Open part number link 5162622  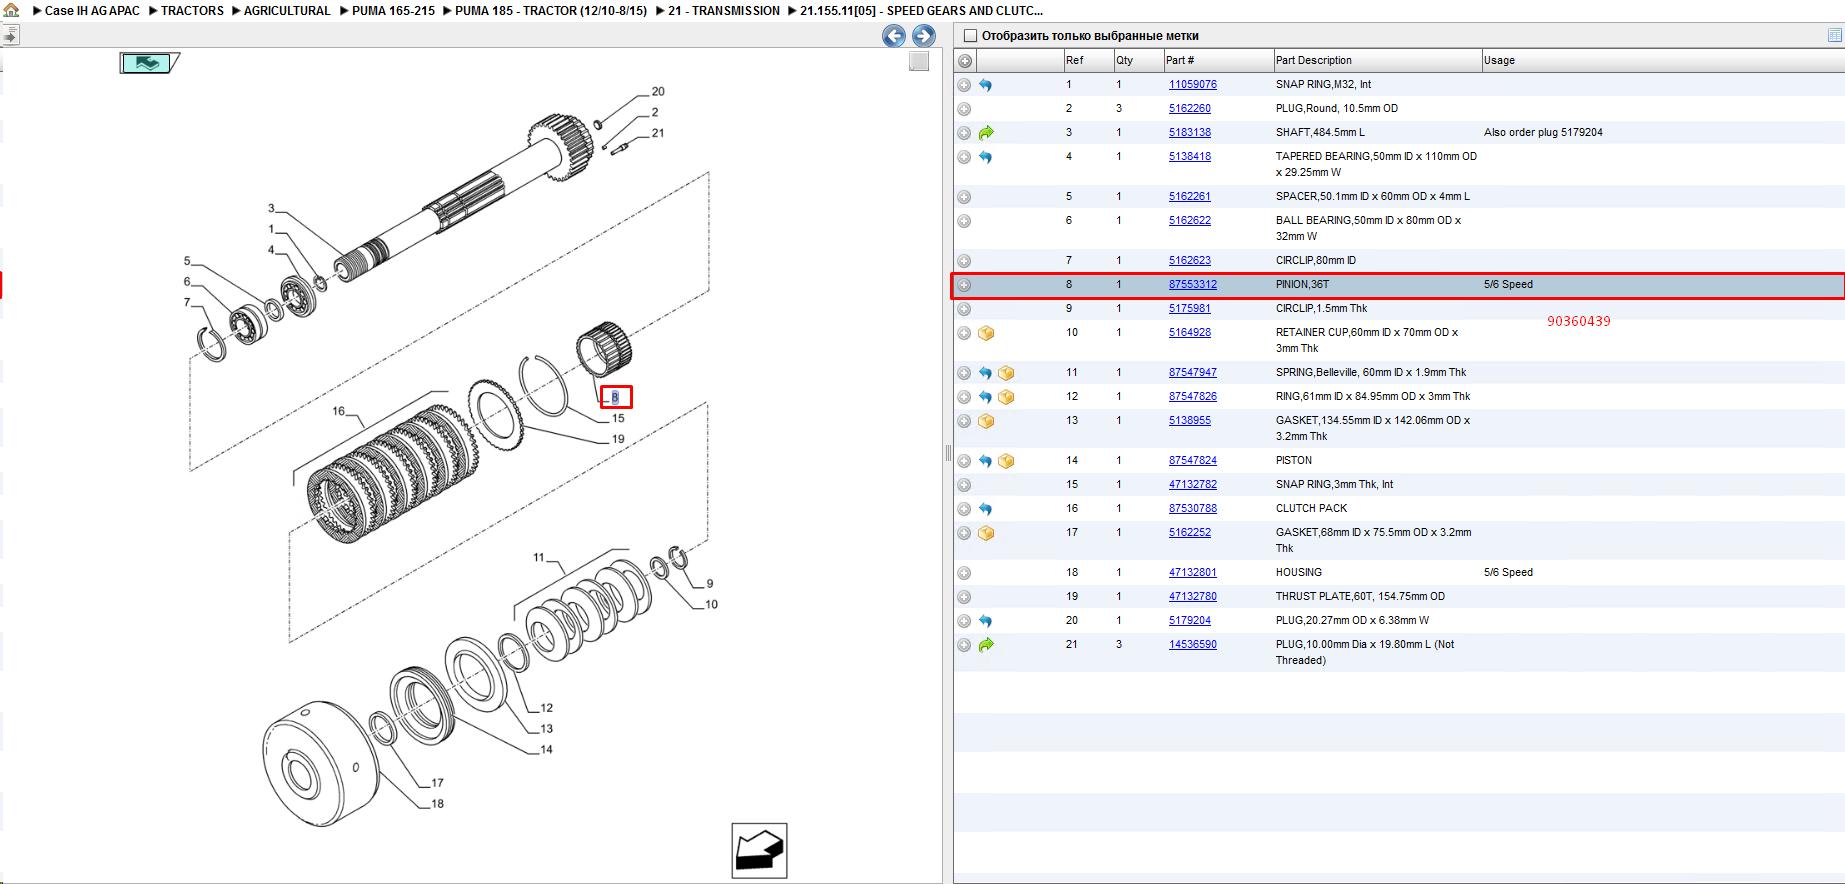[1190, 221]
